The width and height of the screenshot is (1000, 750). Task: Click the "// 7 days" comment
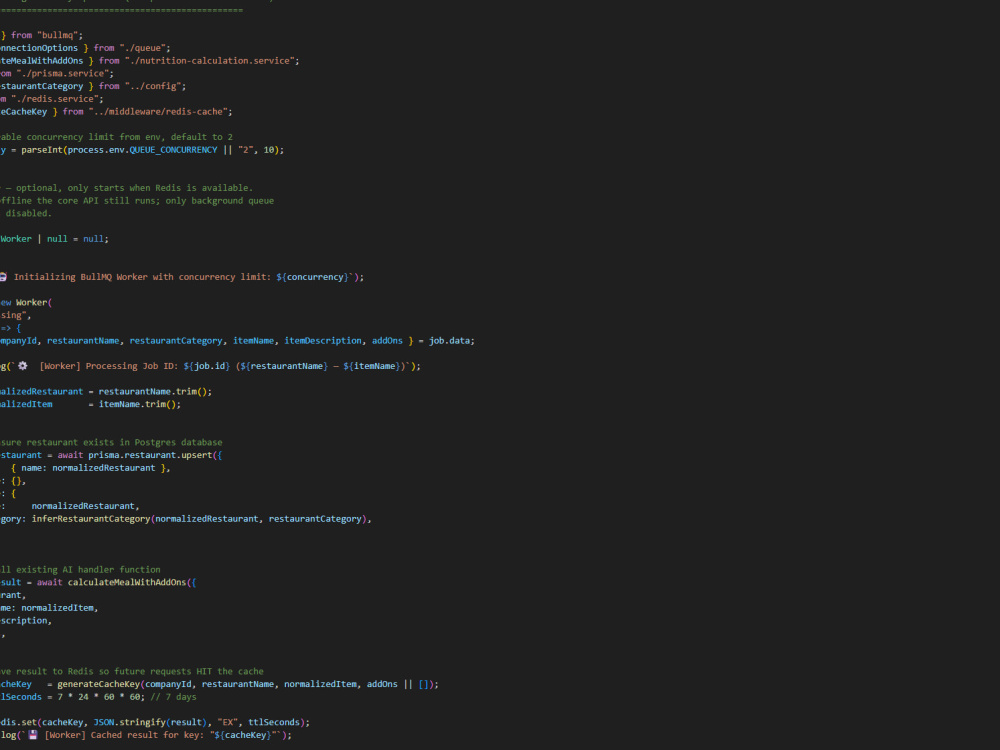(x=173, y=697)
